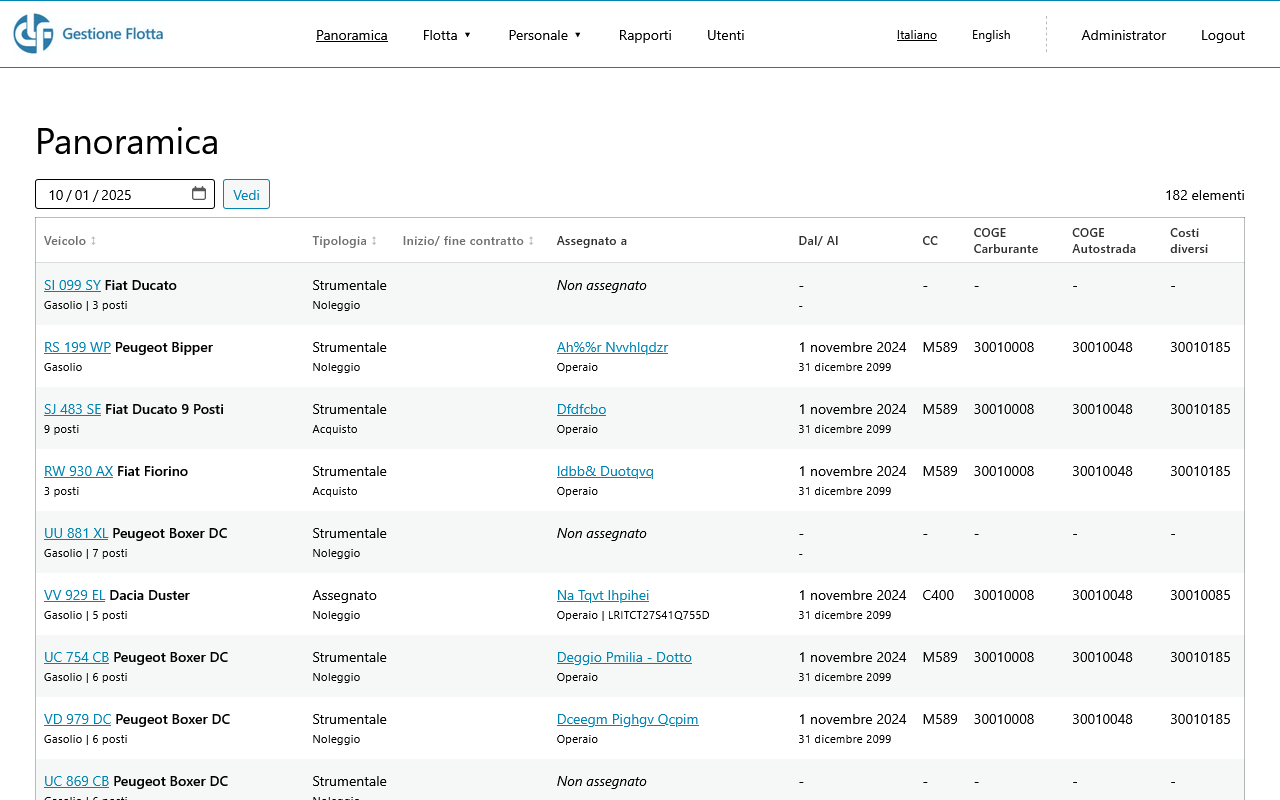The width and height of the screenshot is (1280, 800).
Task: Open the Utenti menu item
Action: pos(726,35)
